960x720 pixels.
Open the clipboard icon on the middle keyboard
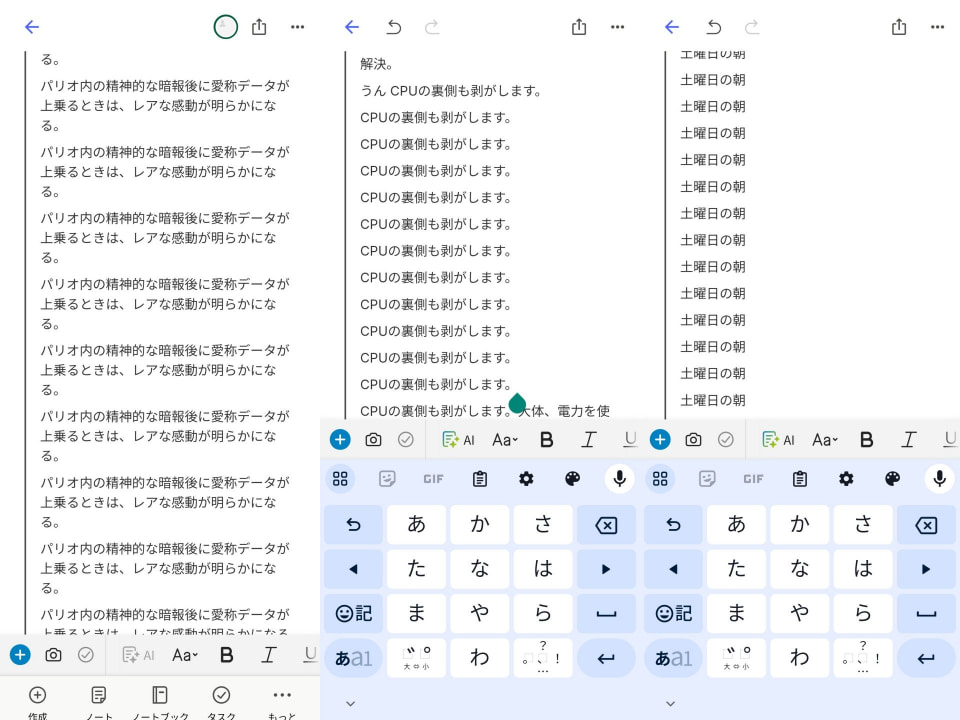pyautogui.click(x=480, y=479)
